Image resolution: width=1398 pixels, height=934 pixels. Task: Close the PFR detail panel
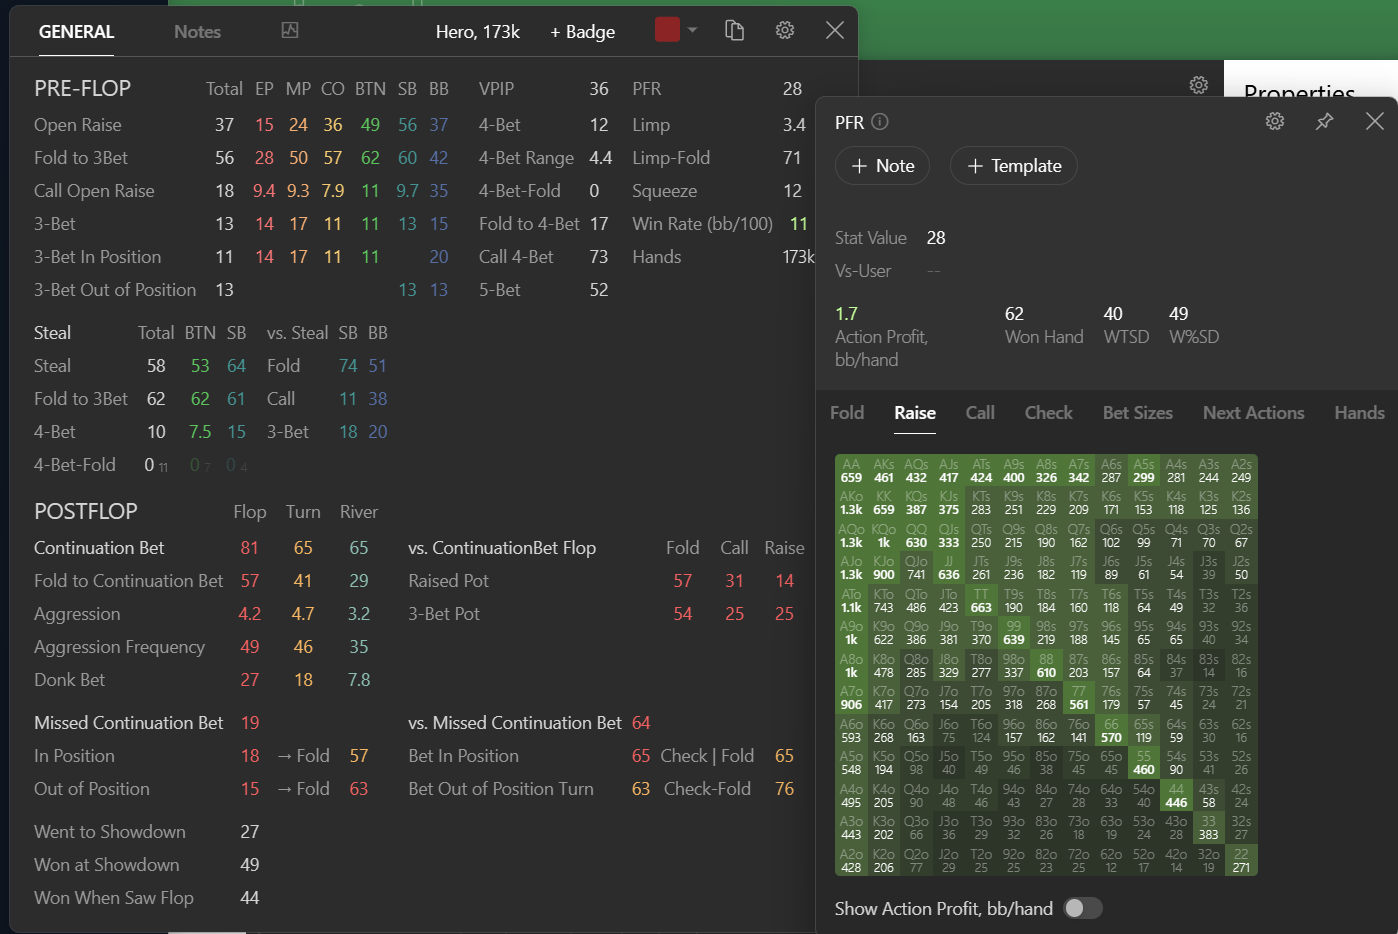pos(1375,121)
